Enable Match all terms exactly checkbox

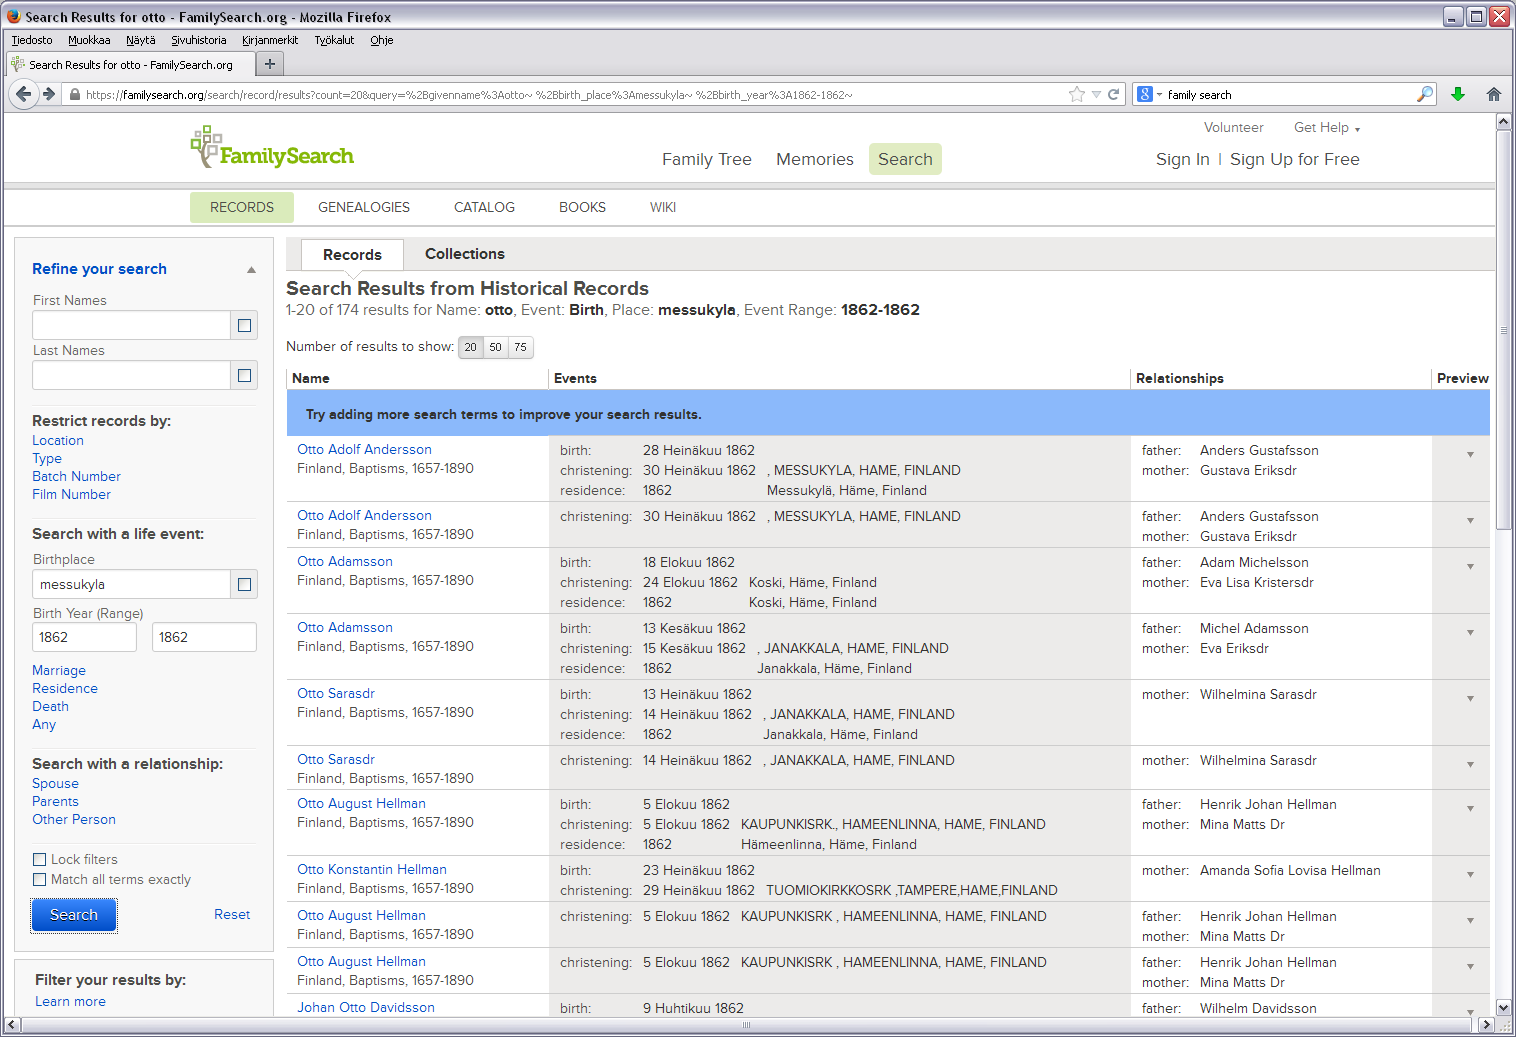[40, 879]
